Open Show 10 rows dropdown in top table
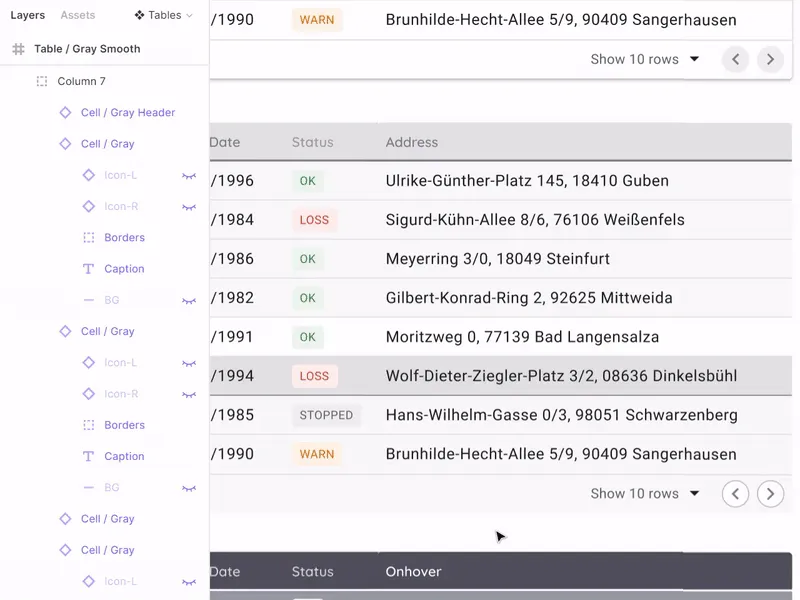The width and height of the screenshot is (800, 600). pyautogui.click(x=645, y=59)
